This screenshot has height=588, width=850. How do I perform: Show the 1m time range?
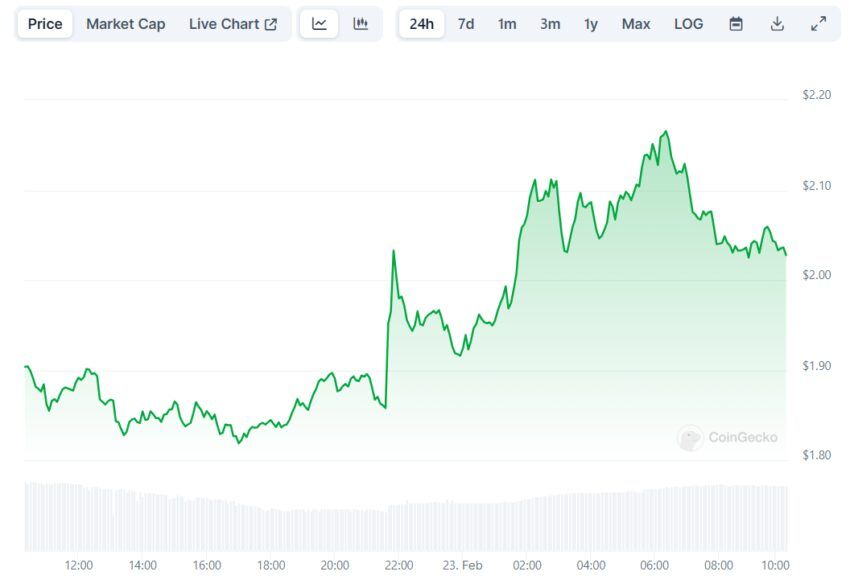(507, 24)
